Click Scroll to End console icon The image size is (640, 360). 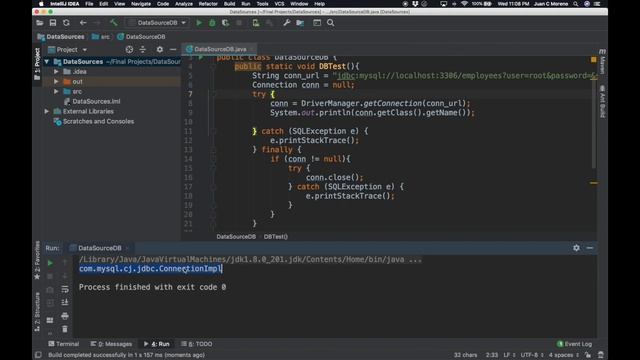(64, 302)
